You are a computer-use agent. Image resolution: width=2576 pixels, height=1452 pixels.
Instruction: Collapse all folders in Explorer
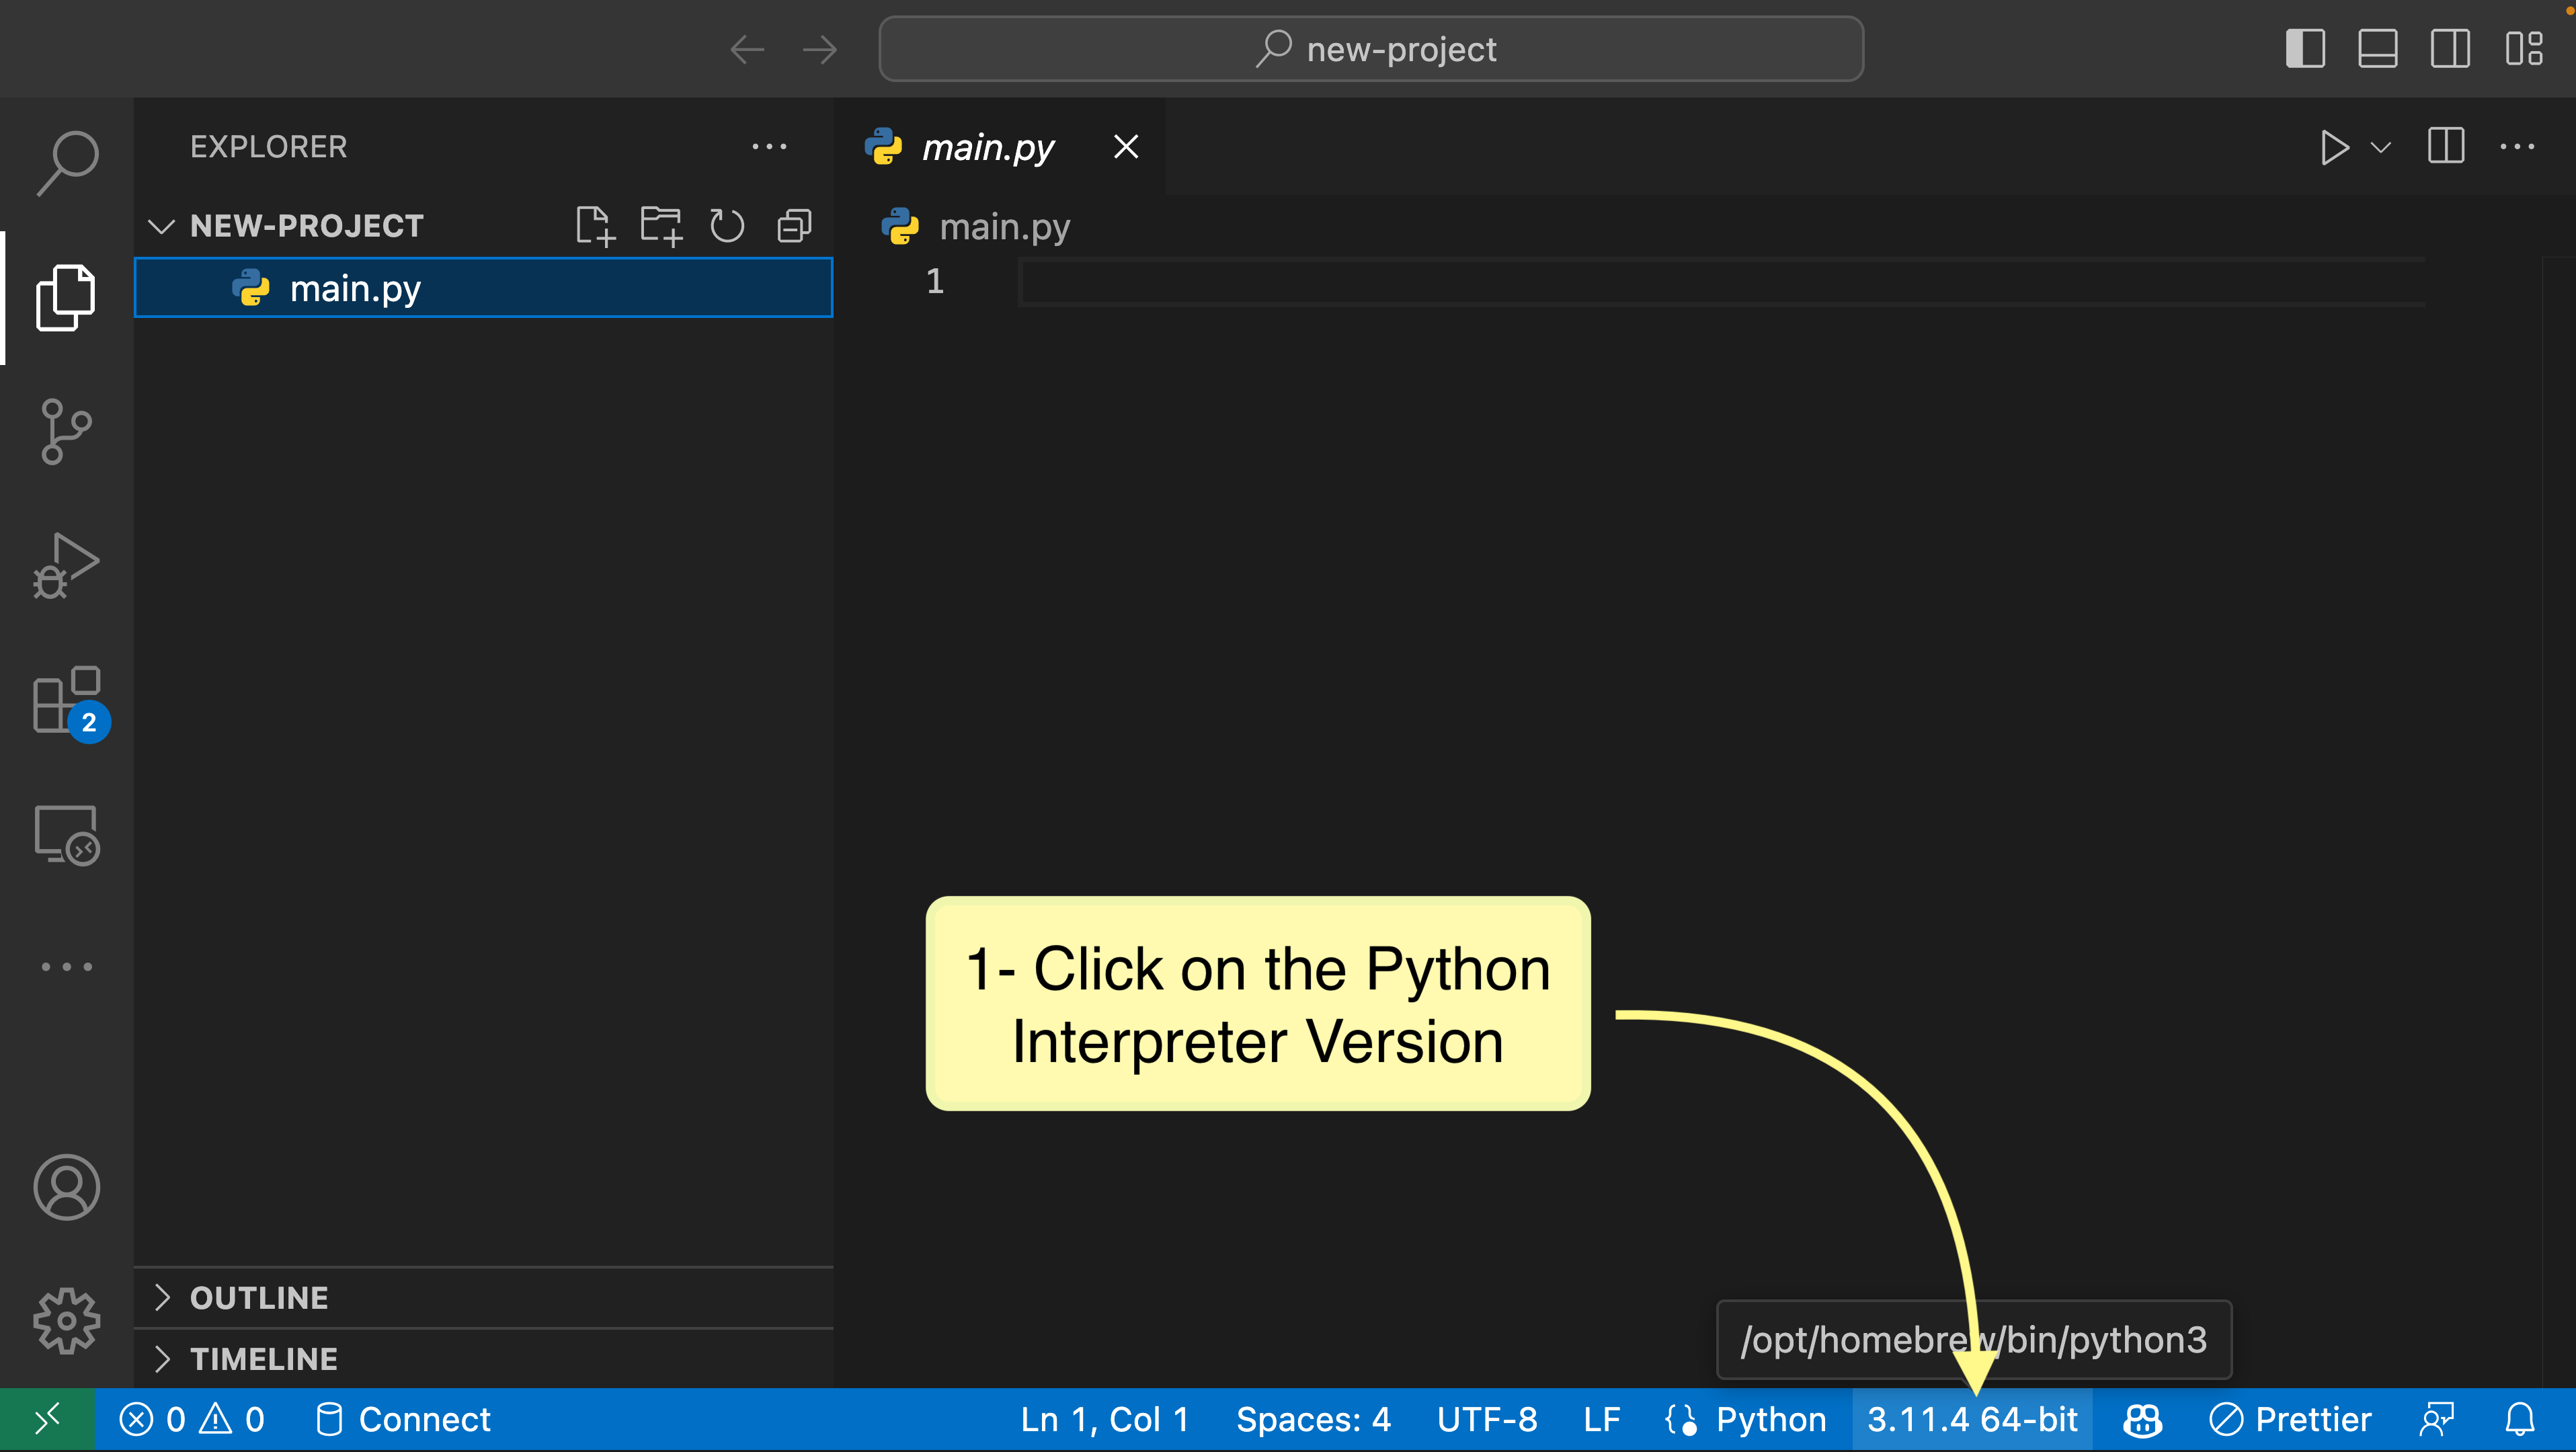pos(794,226)
